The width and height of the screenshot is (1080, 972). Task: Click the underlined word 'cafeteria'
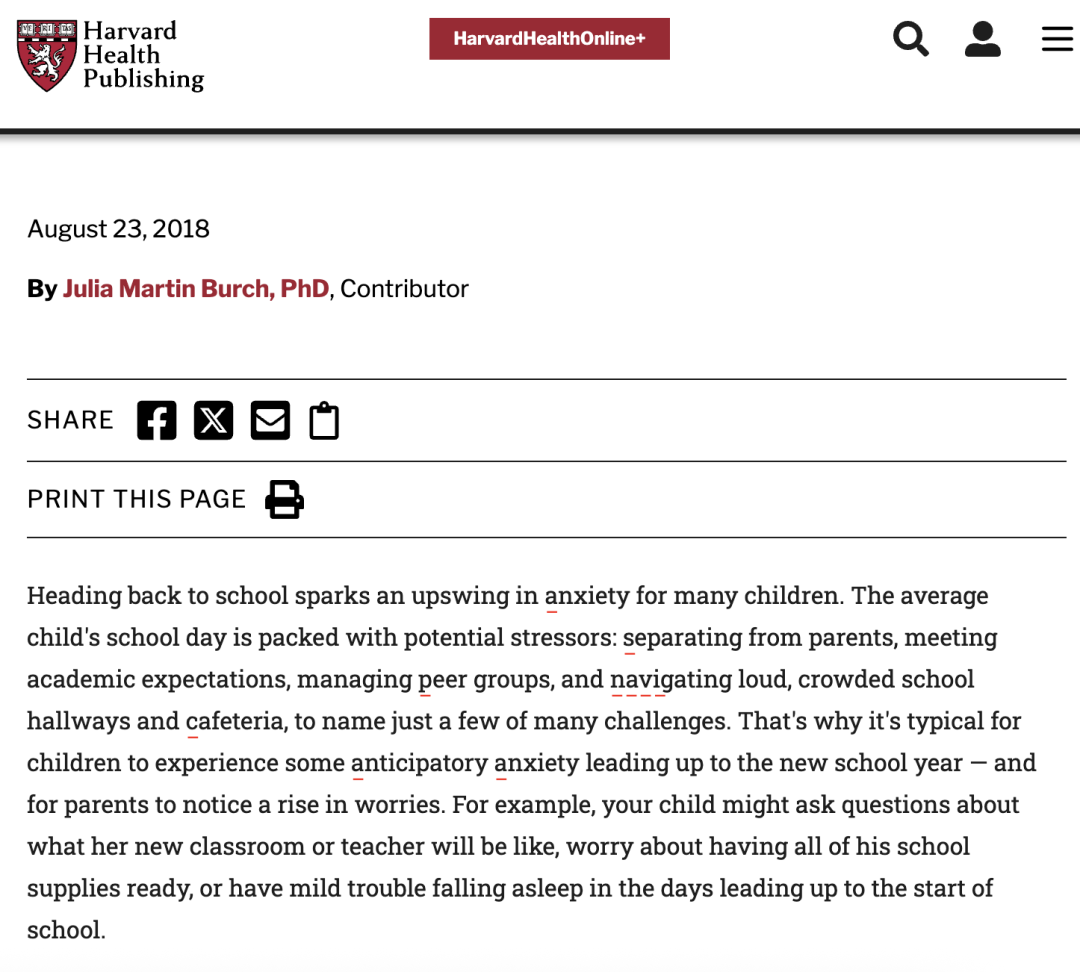tap(234, 721)
